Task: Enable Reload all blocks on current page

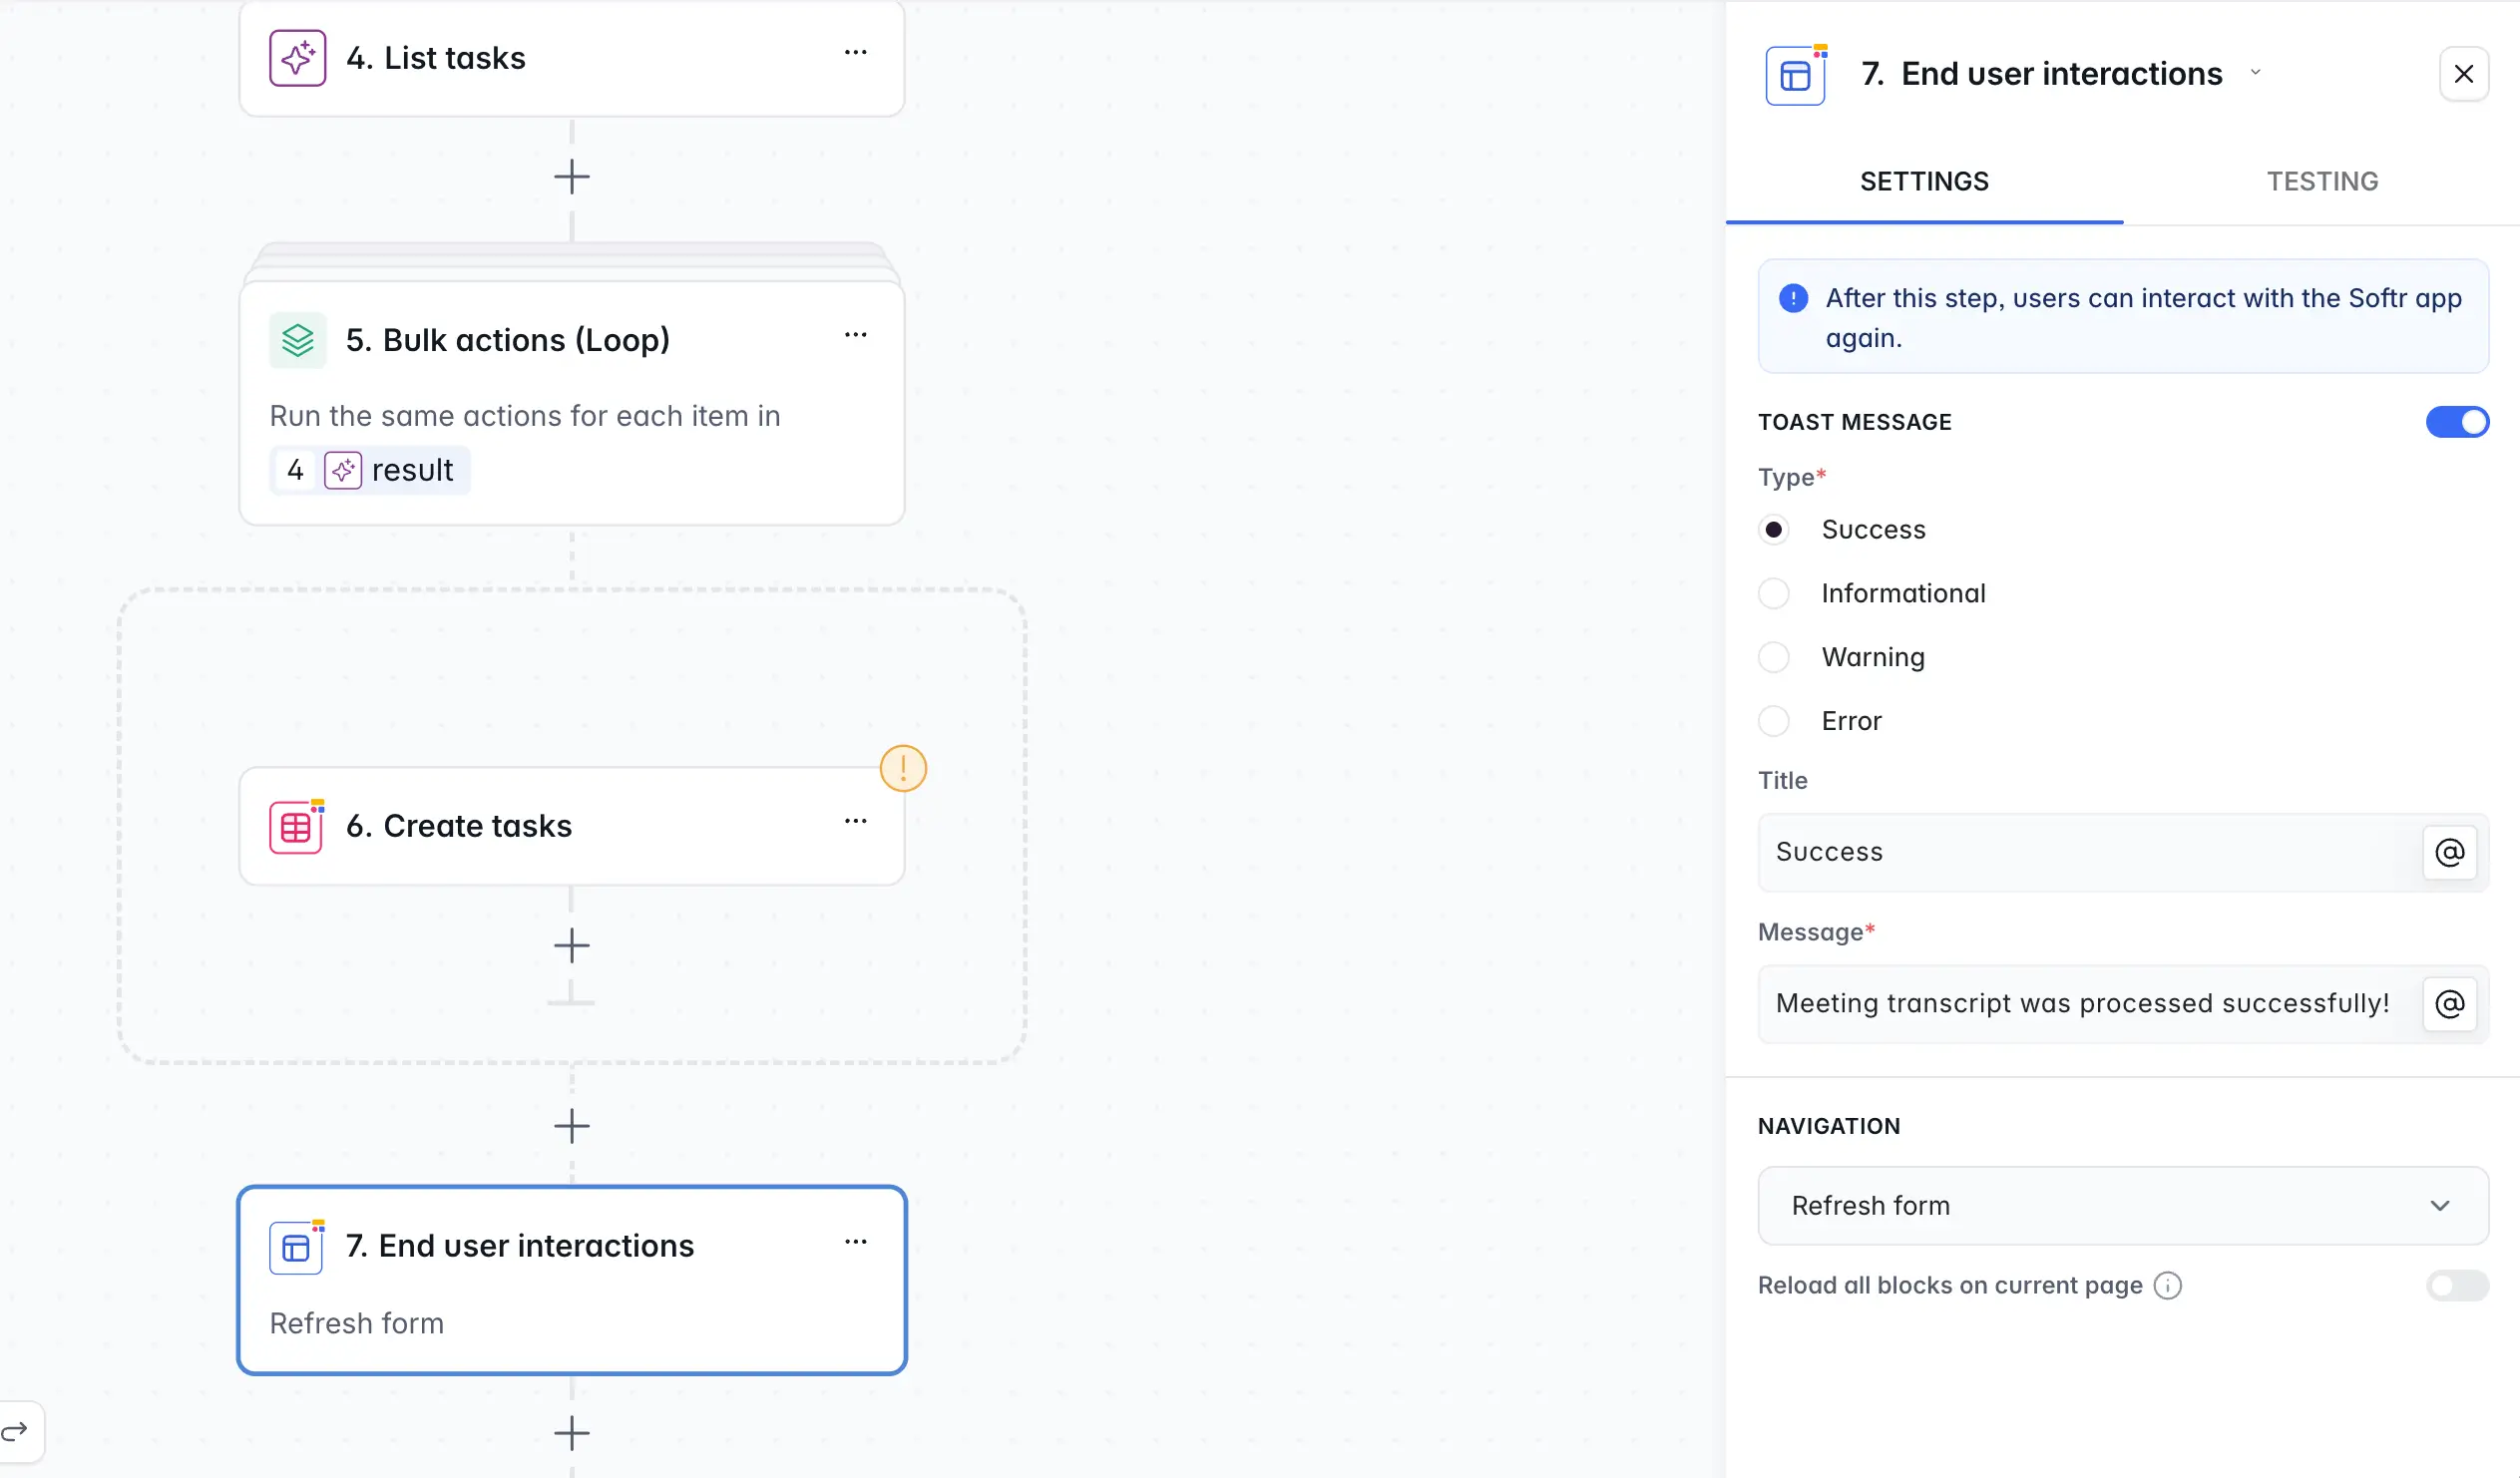Action: click(2457, 1285)
